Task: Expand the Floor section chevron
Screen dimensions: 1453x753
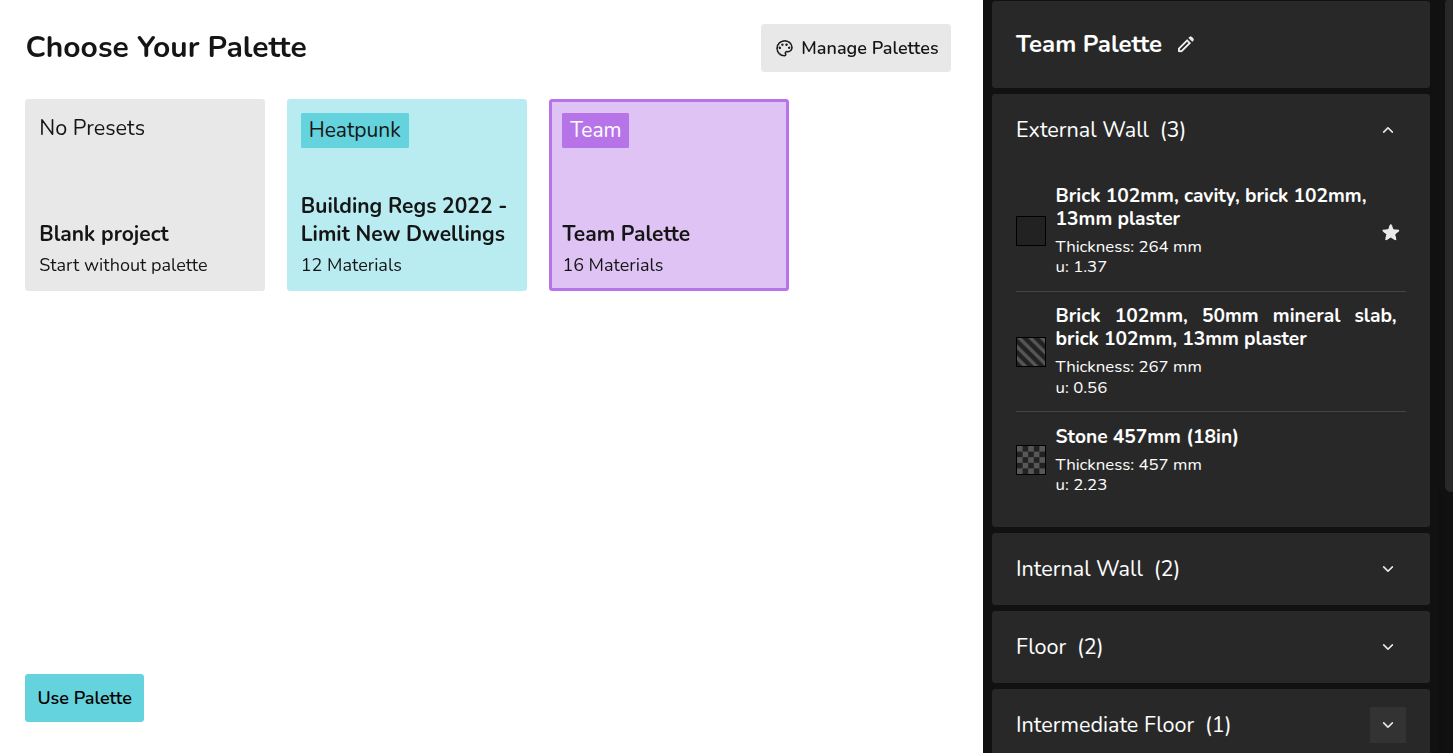Action: pos(1387,647)
